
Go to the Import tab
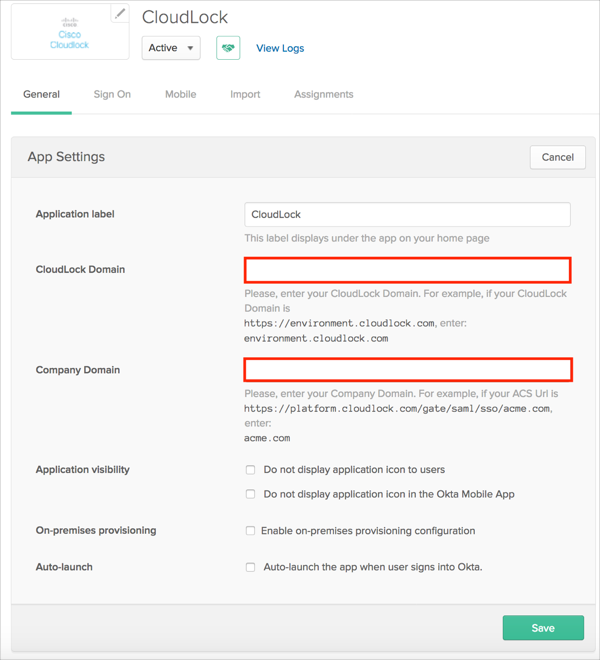point(245,94)
